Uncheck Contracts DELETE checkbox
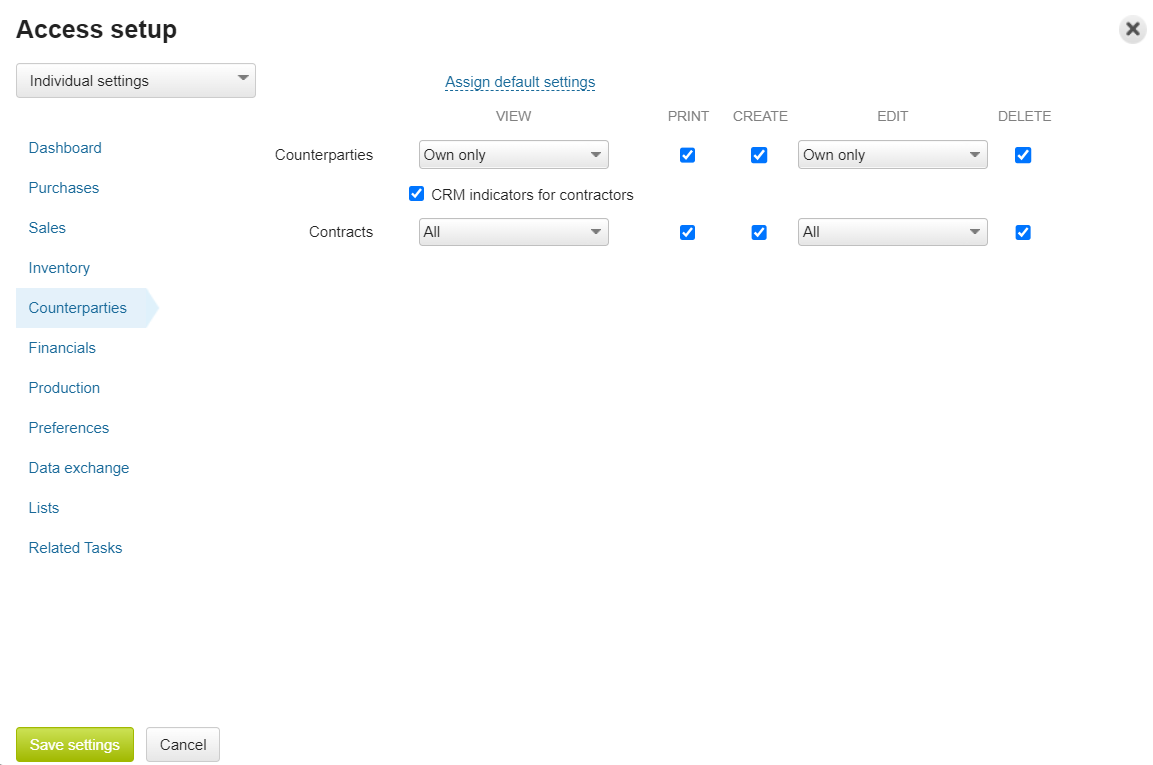Viewport: 1153px width, 765px height. (1023, 232)
